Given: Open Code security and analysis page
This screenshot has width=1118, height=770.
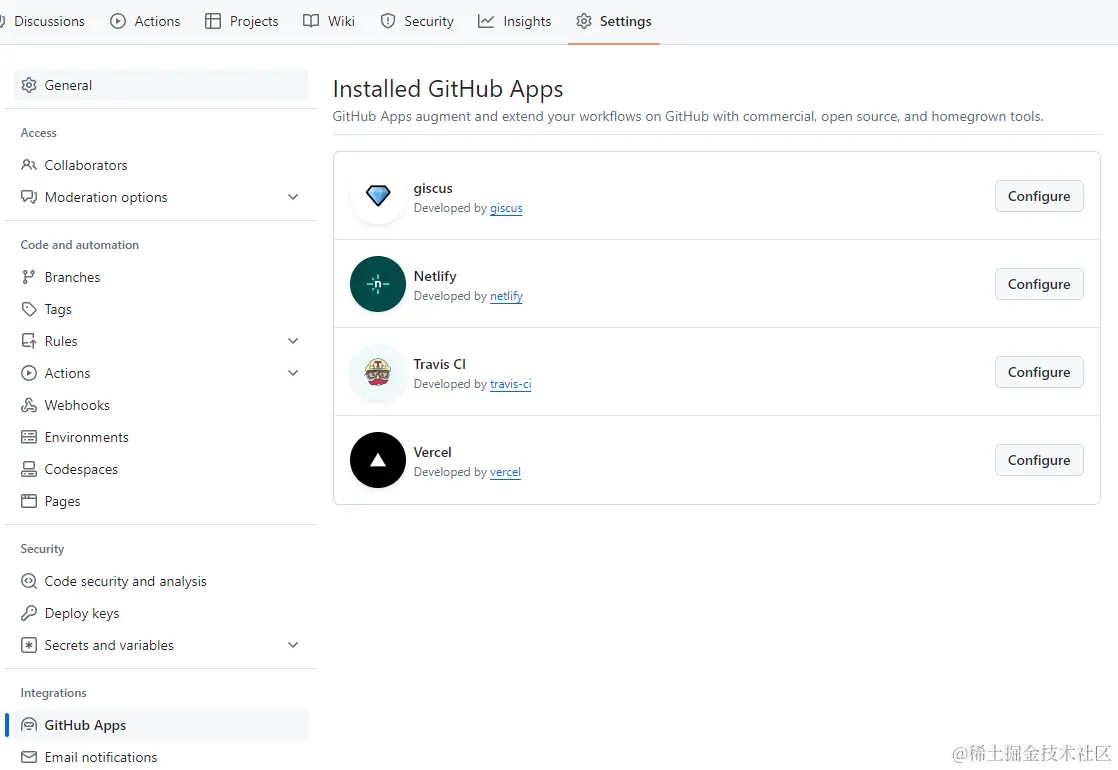Looking at the screenshot, I should coord(161,581).
